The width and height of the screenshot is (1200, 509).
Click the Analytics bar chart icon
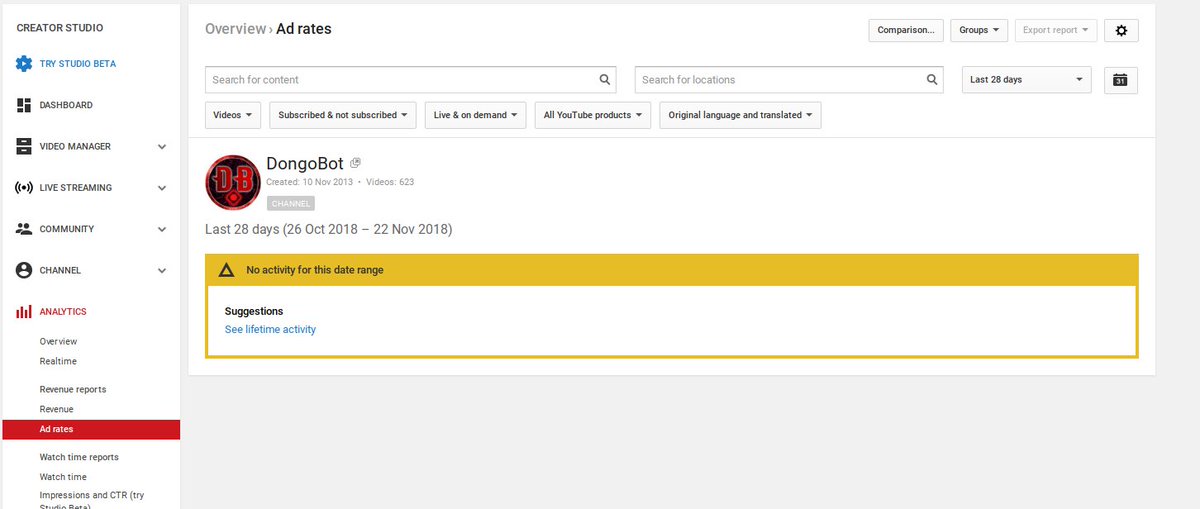[x=24, y=312]
